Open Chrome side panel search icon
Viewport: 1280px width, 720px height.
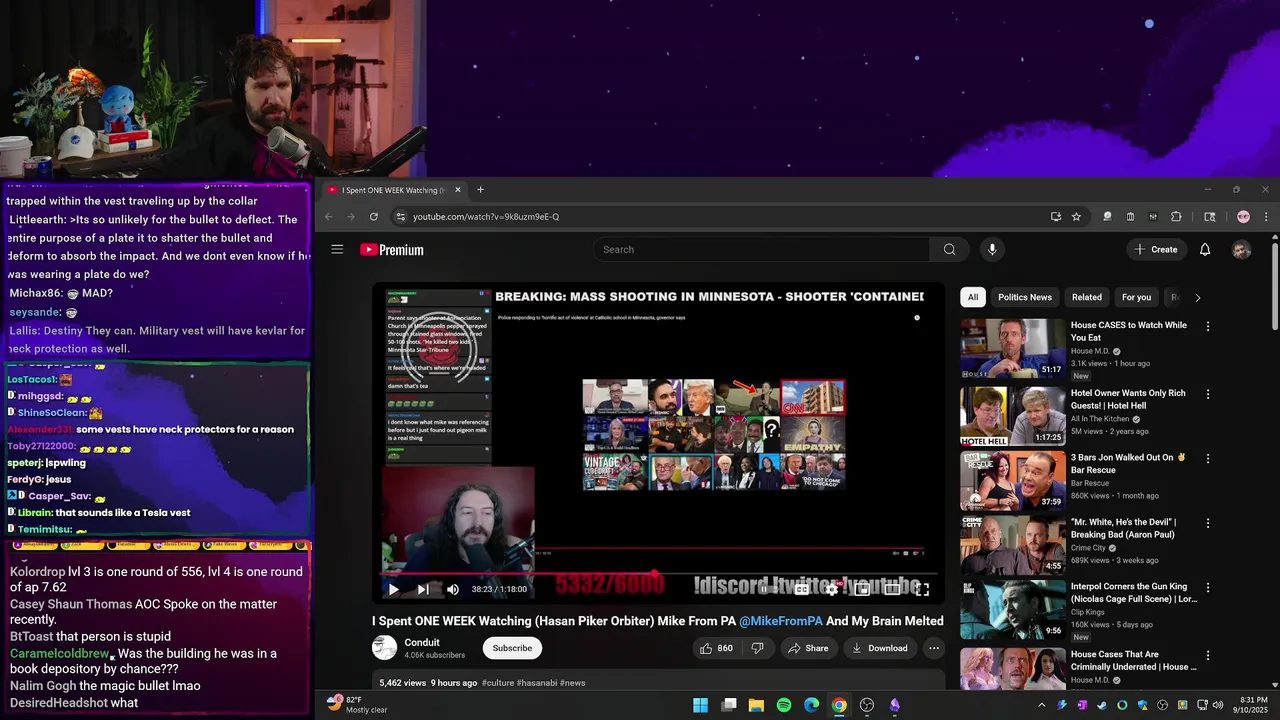[1209, 216]
